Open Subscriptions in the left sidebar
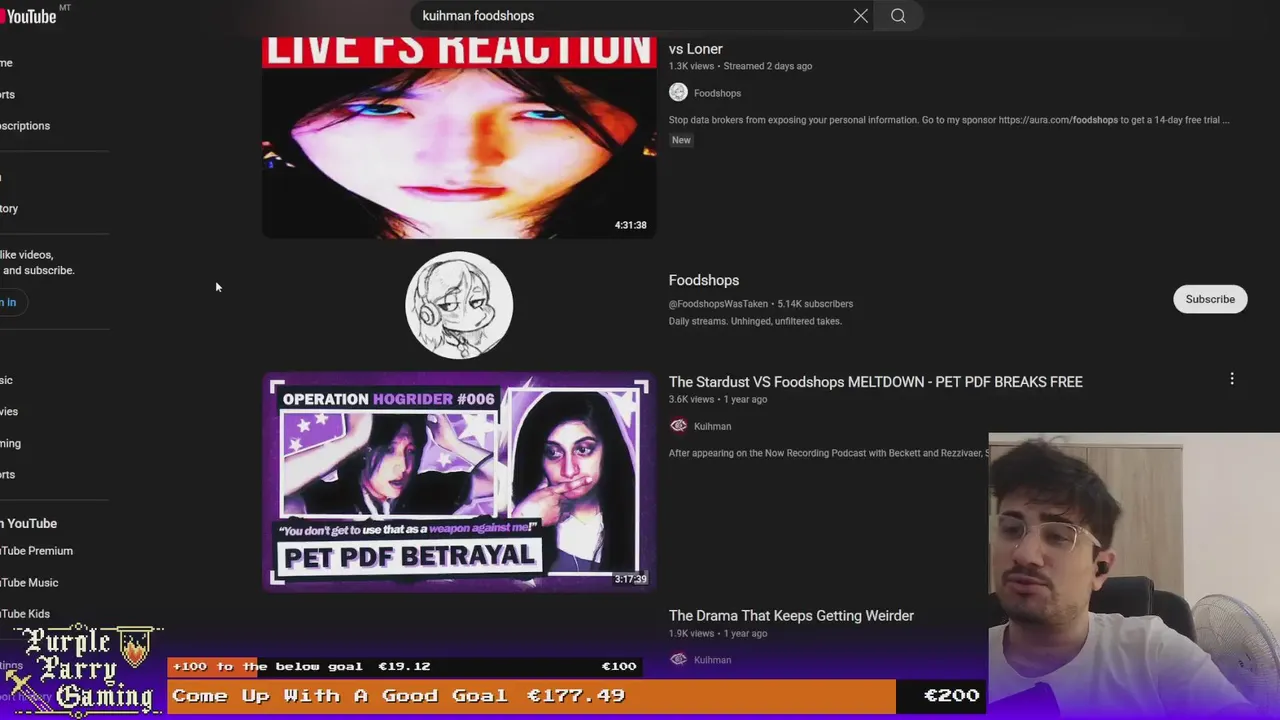The height and width of the screenshot is (720, 1280). pyautogui.click(x=25, y=126)
